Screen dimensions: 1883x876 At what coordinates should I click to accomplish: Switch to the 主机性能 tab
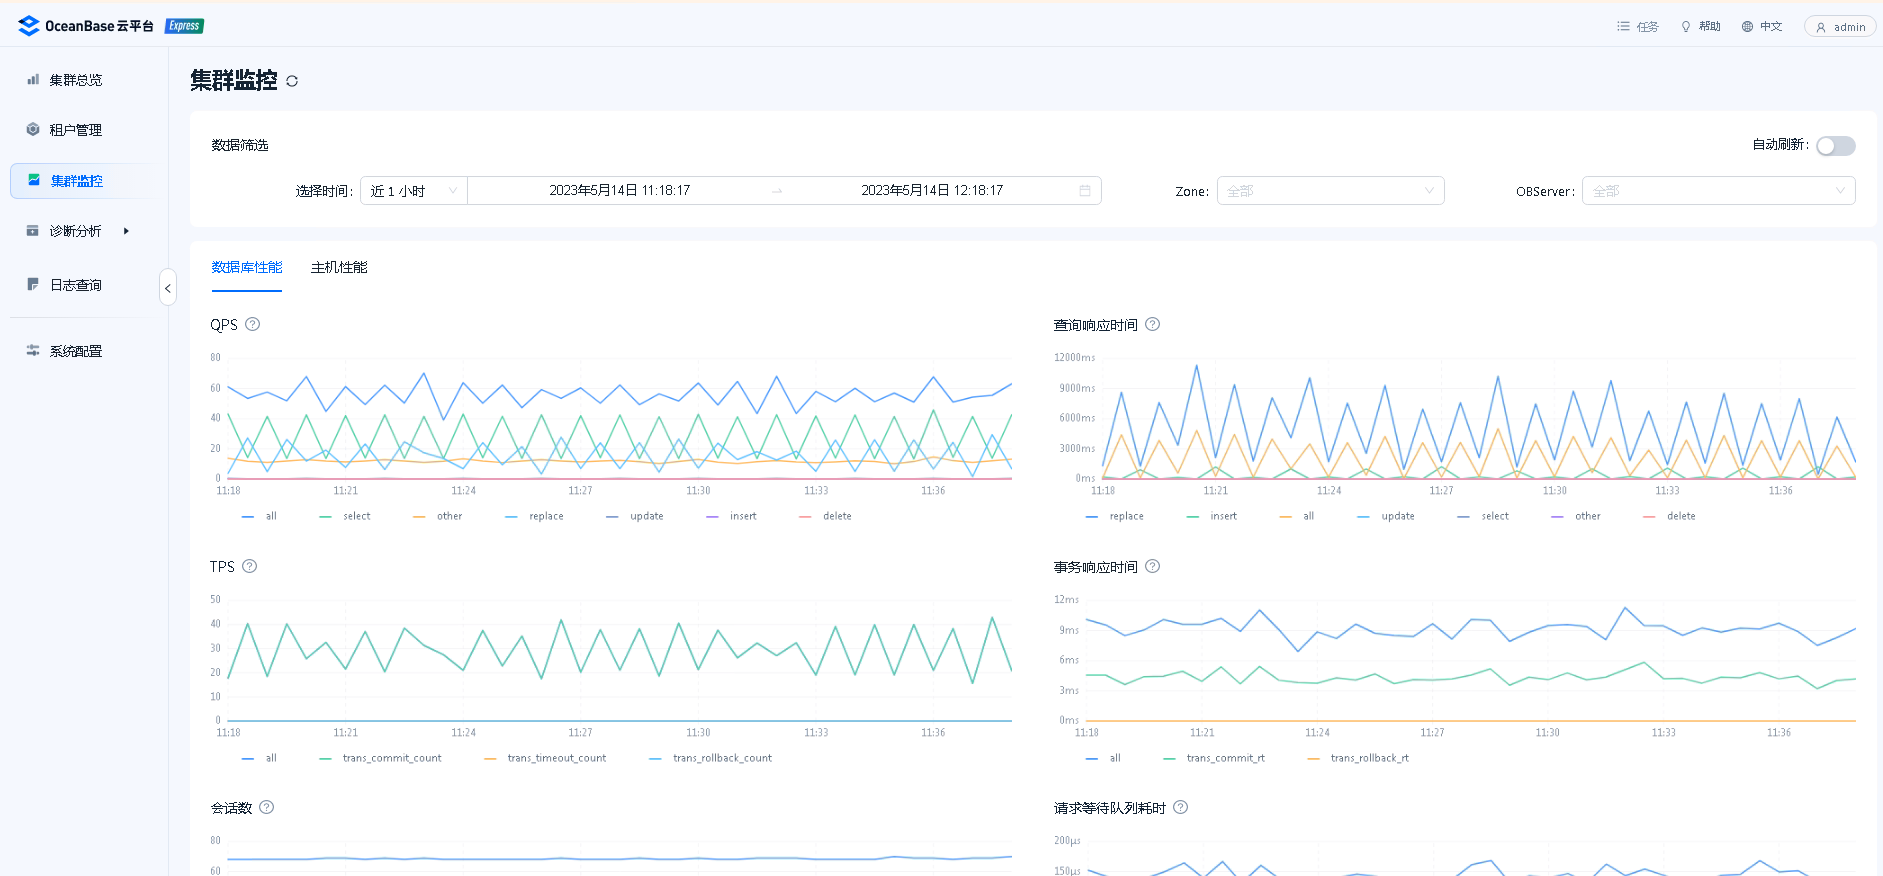(x=339, y=267)
